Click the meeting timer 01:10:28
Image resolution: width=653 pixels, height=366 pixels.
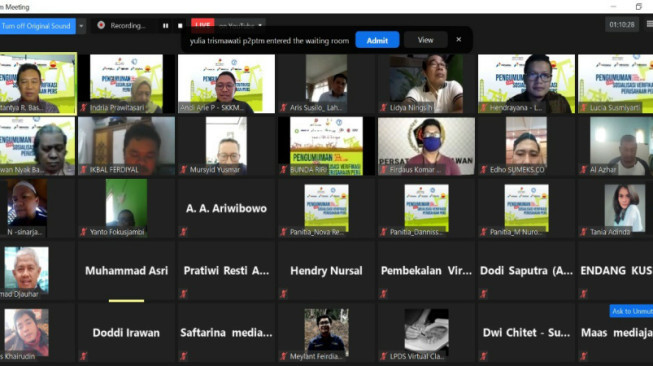point(621,25)
